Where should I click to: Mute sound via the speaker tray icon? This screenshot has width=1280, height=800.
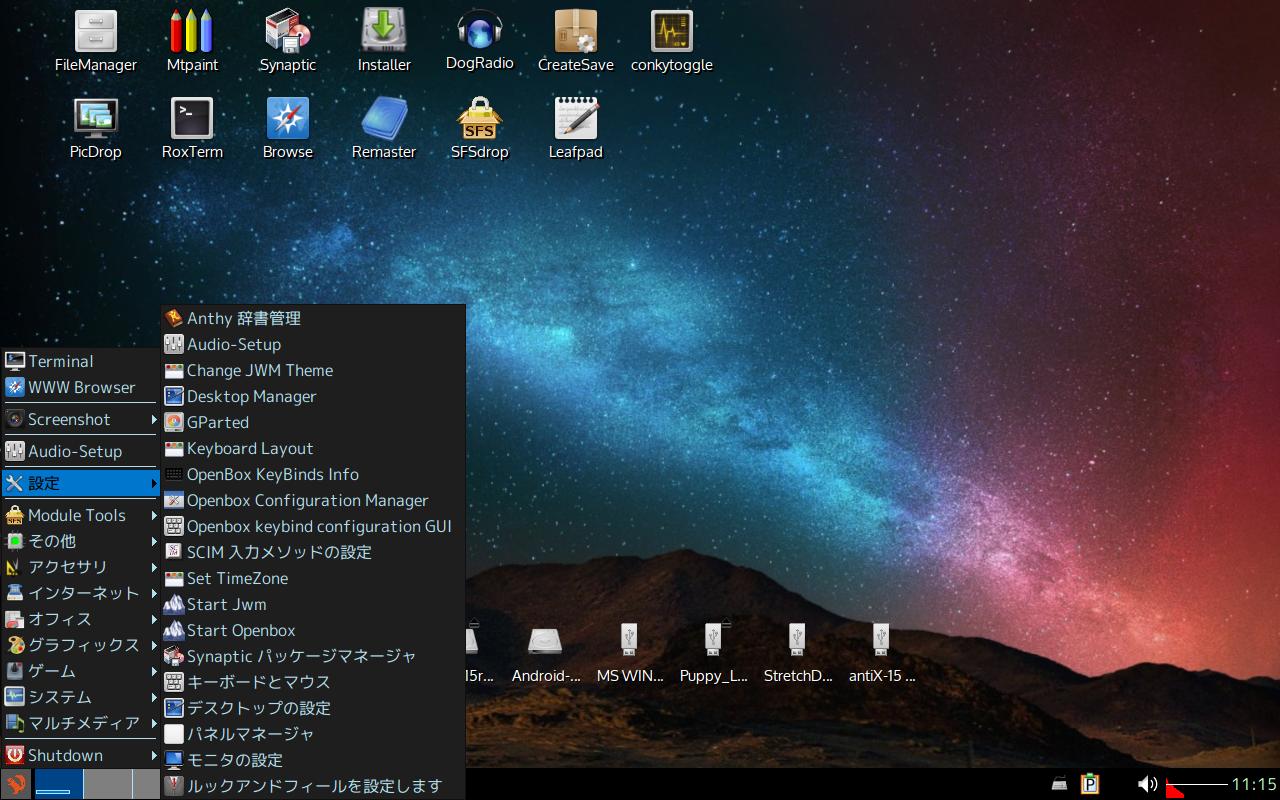[x=1148, y=784]
